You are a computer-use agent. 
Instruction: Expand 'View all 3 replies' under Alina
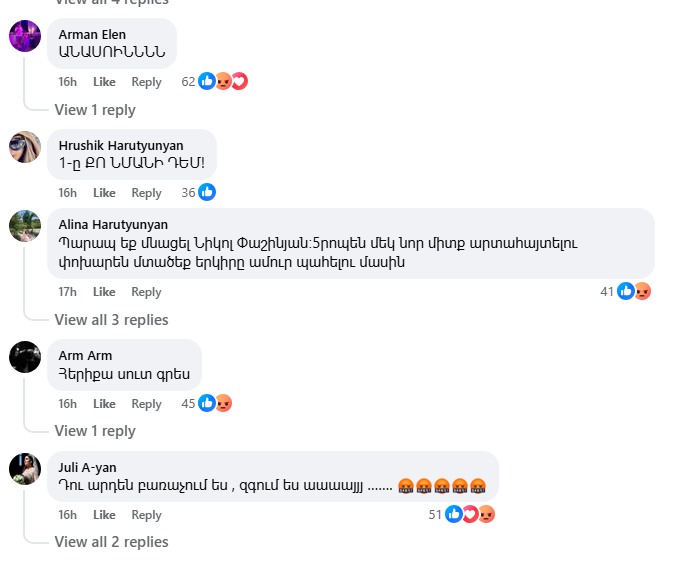click(x=111, y=320)
